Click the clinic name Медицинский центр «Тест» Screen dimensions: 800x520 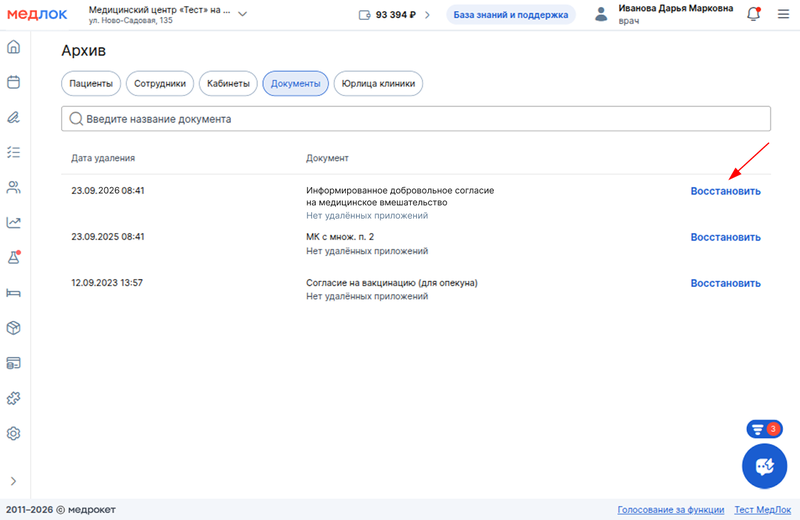[x=159, y=10]
